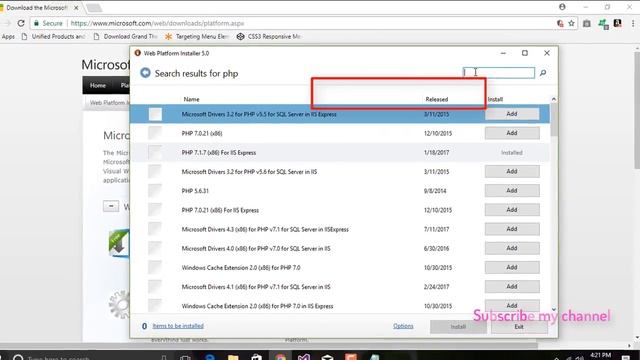Click the Installed status for PHP 7.1.7

[x=512, y=152]
